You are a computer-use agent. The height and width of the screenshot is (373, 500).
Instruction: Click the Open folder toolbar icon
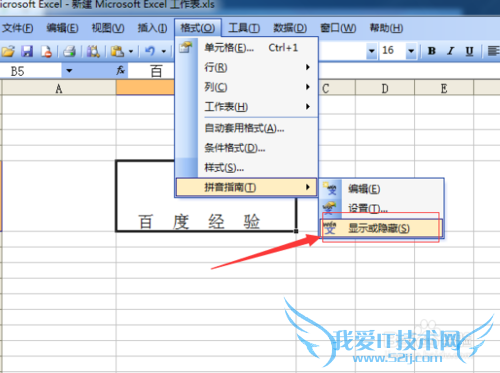pyautogui.click(x=8, y=51)
